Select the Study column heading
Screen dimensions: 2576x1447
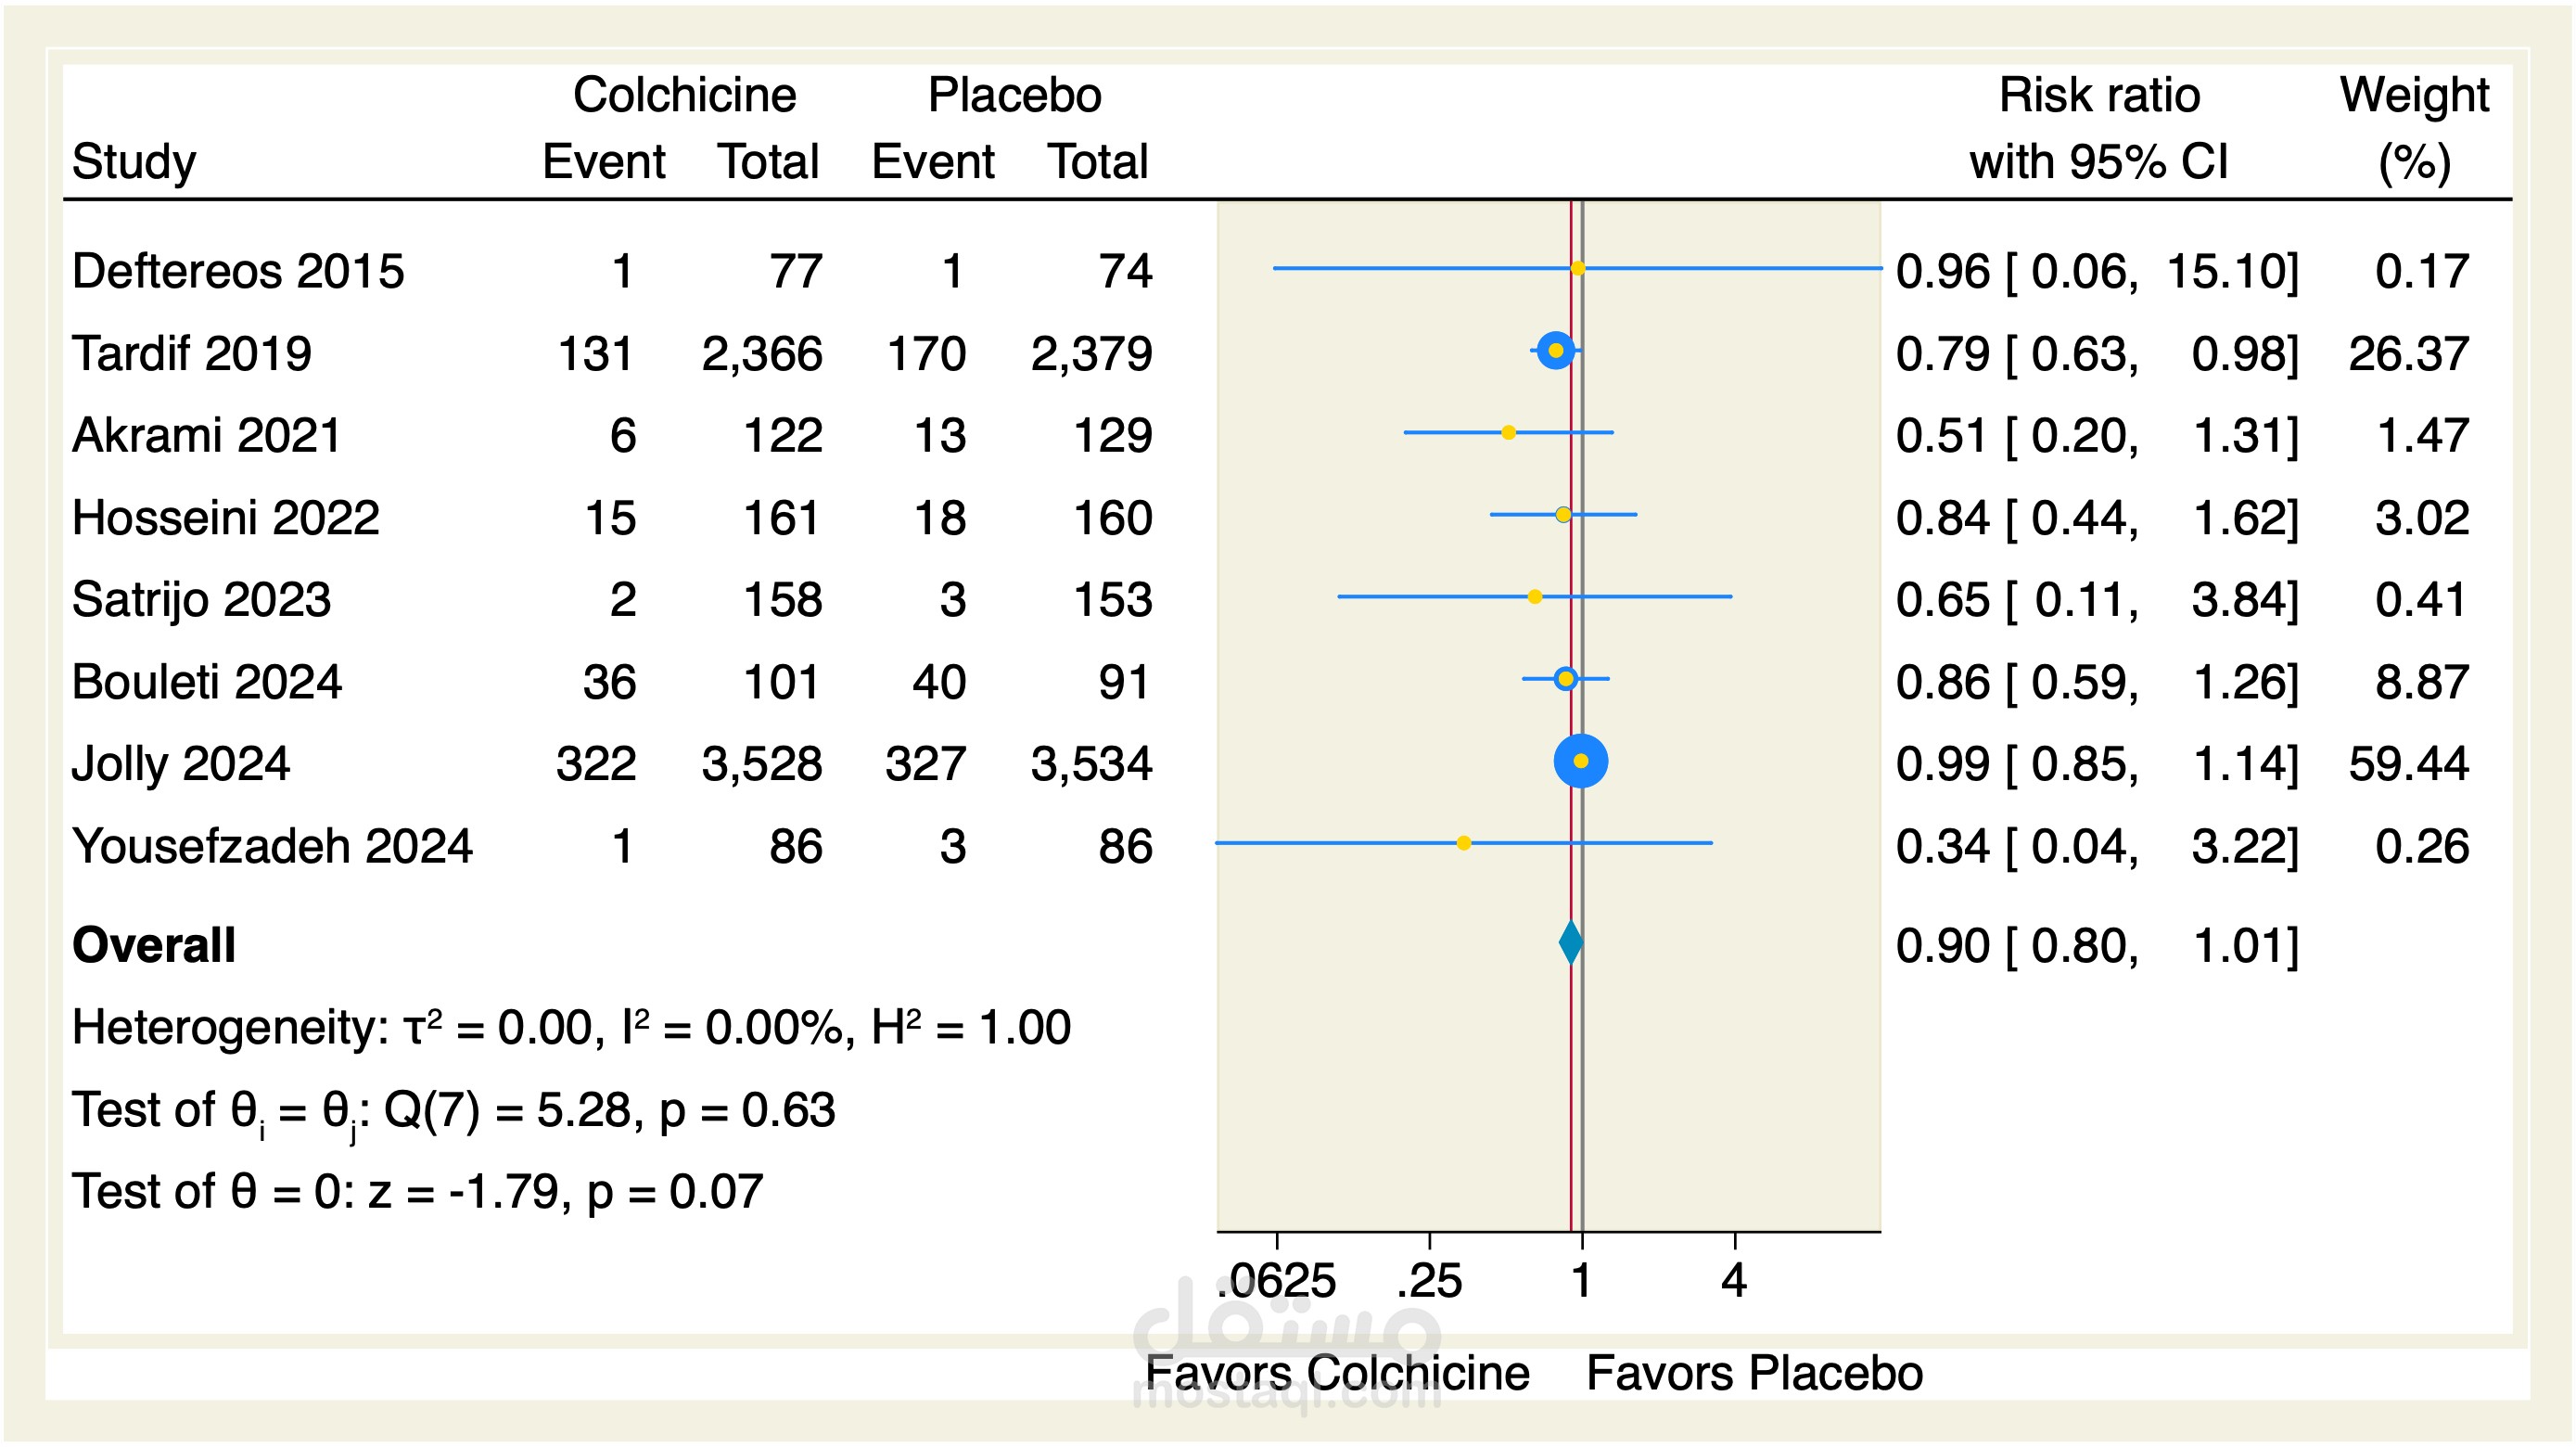(134, 162)
